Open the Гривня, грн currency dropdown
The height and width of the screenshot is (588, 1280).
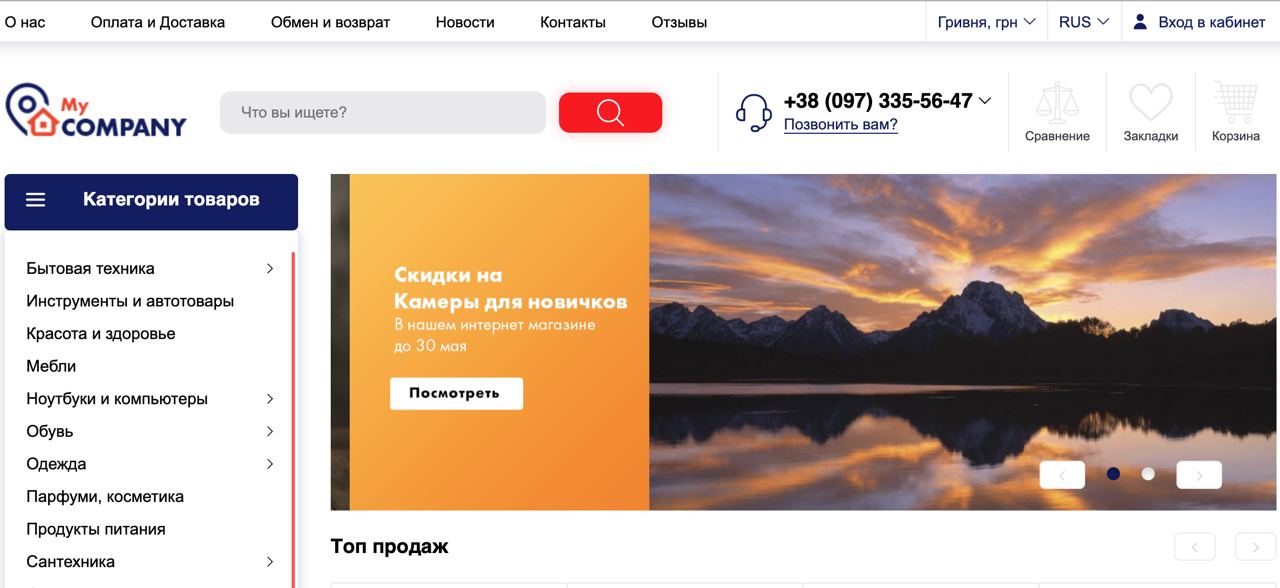click(986, 22)
